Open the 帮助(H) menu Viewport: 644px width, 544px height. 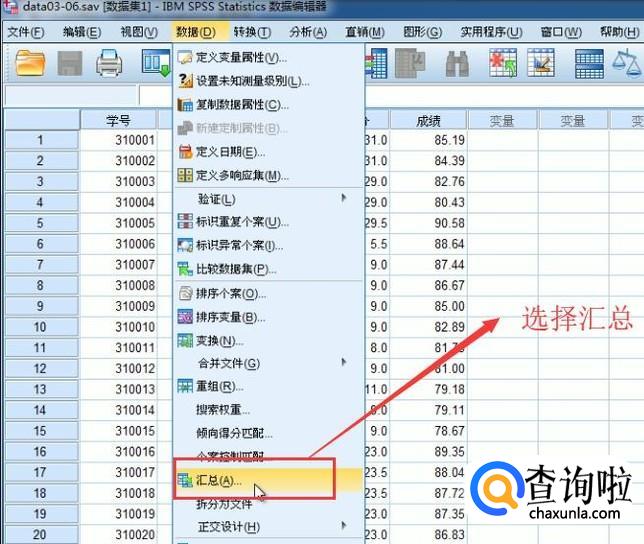(x=620, y=32)
